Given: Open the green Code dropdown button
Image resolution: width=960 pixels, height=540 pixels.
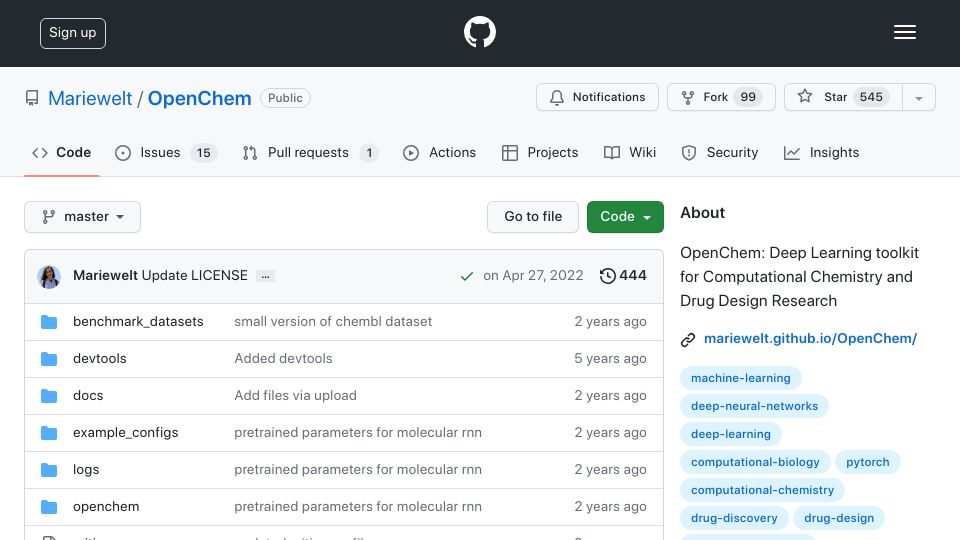Looking at the screenshot, I should click(625, 217).
